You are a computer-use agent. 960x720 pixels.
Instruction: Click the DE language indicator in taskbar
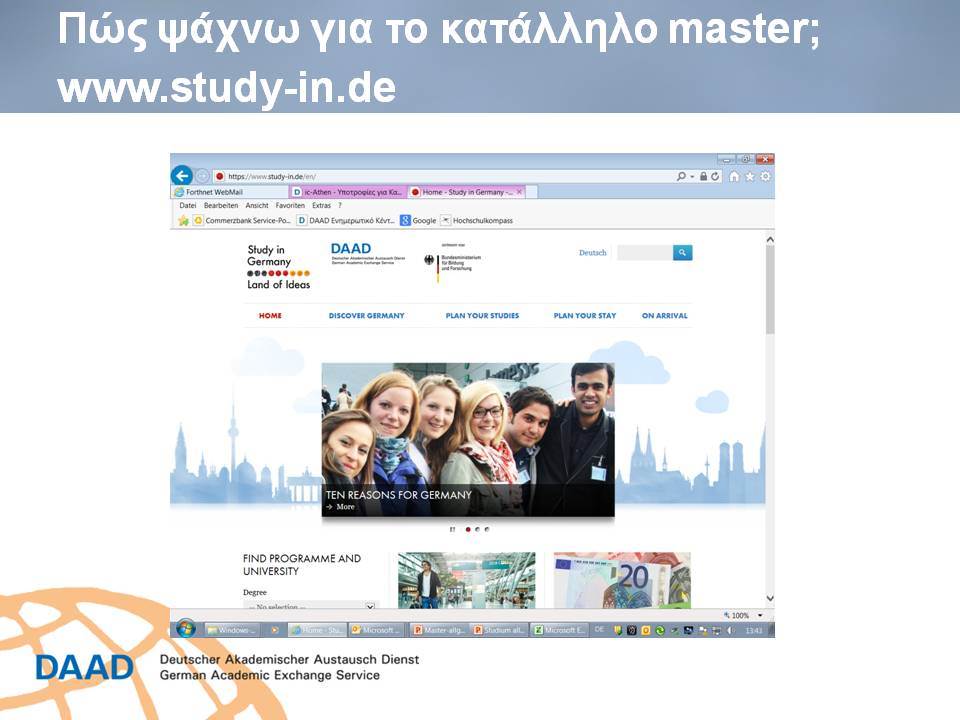point(599,629)
